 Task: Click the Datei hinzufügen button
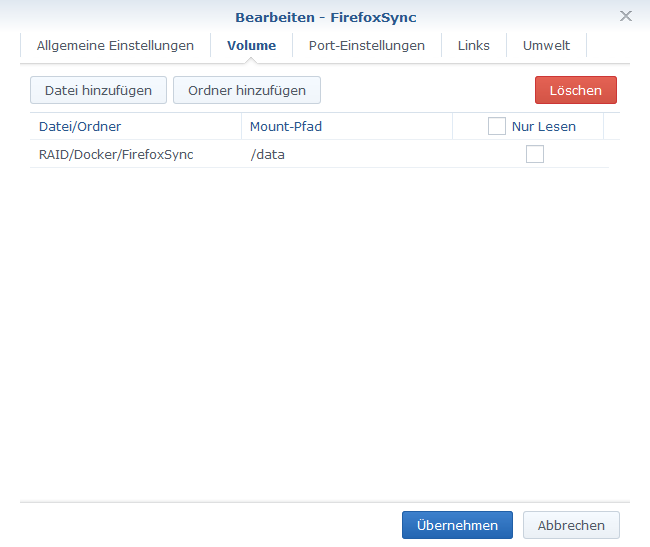[98, 90]
